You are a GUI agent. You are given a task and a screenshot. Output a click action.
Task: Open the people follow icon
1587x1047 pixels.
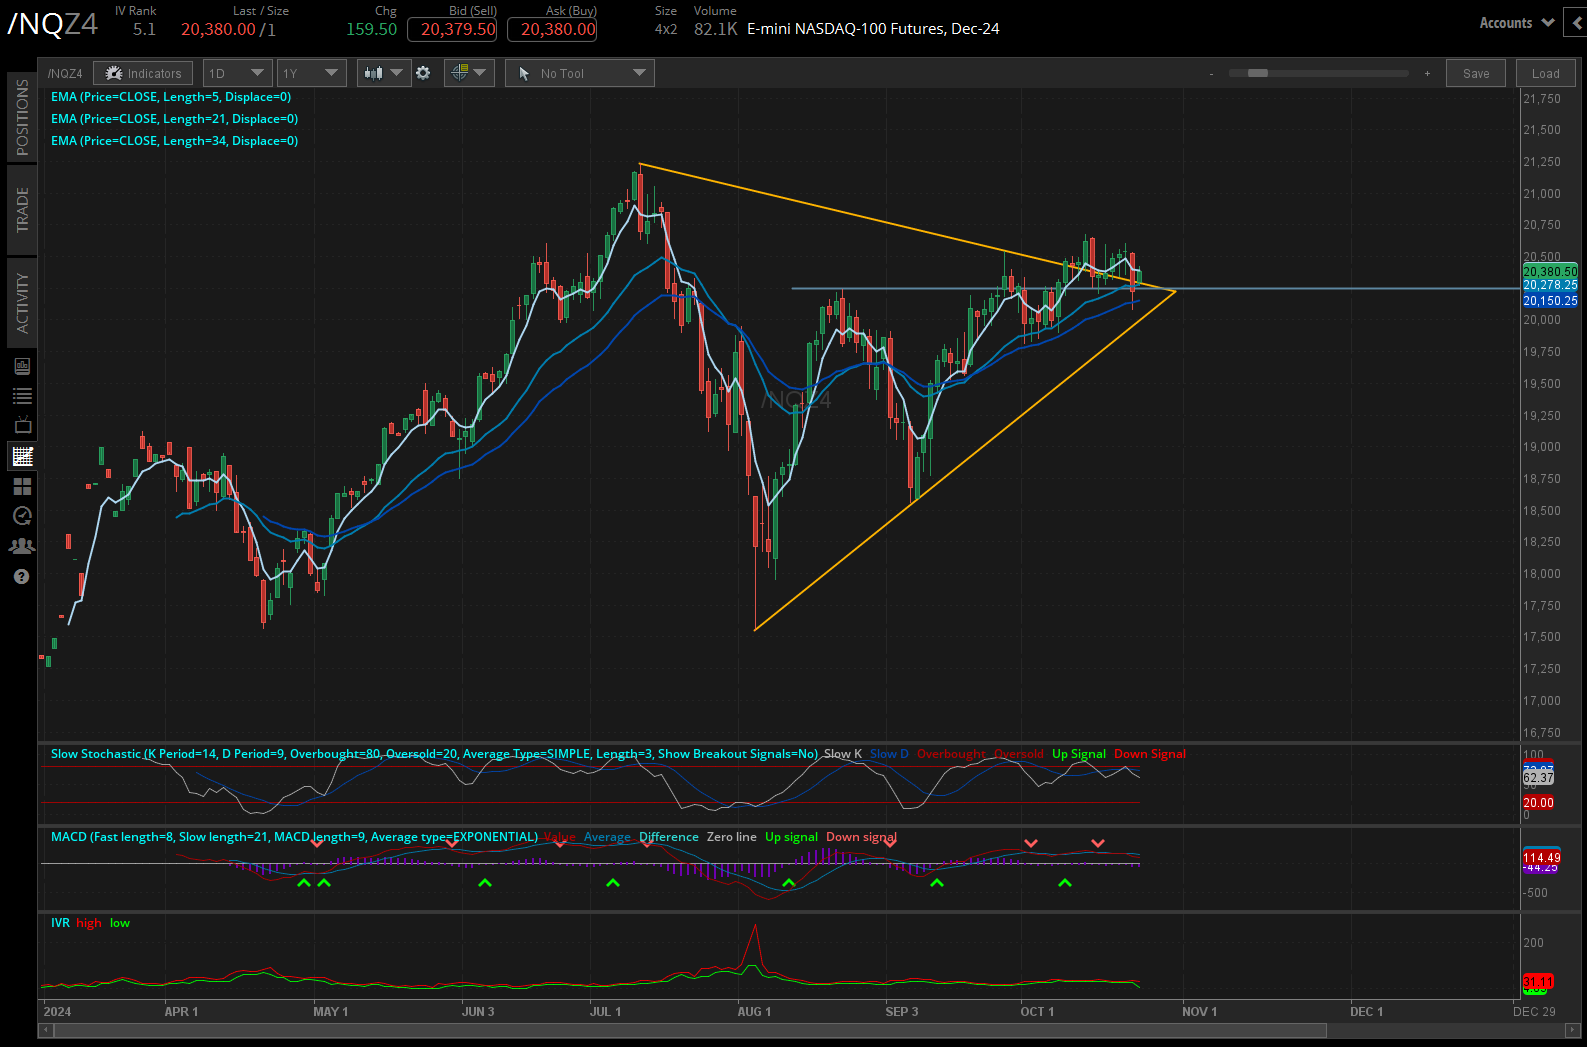coord(22,546)
